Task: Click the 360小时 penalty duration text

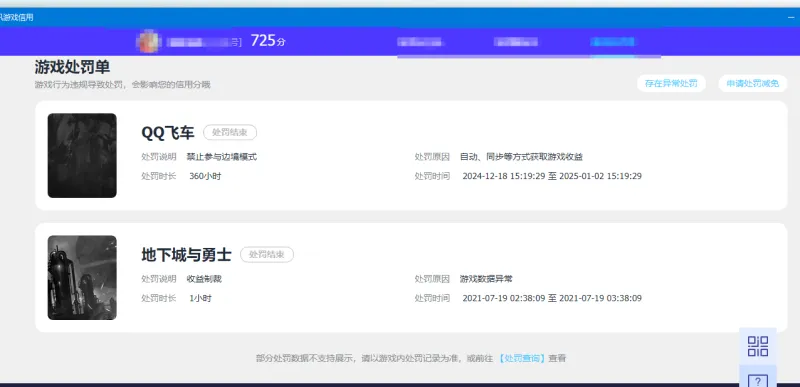Action: (205, 176)
